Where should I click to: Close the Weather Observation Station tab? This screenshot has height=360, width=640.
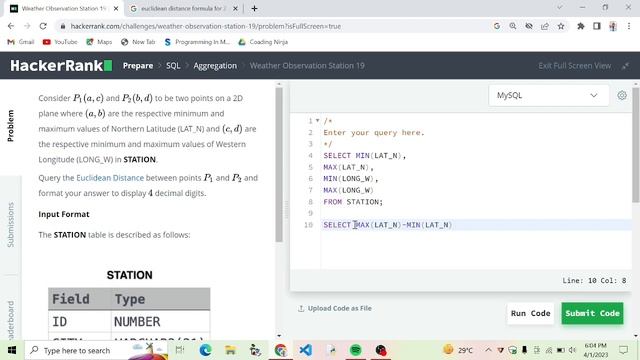click(116, 8)
